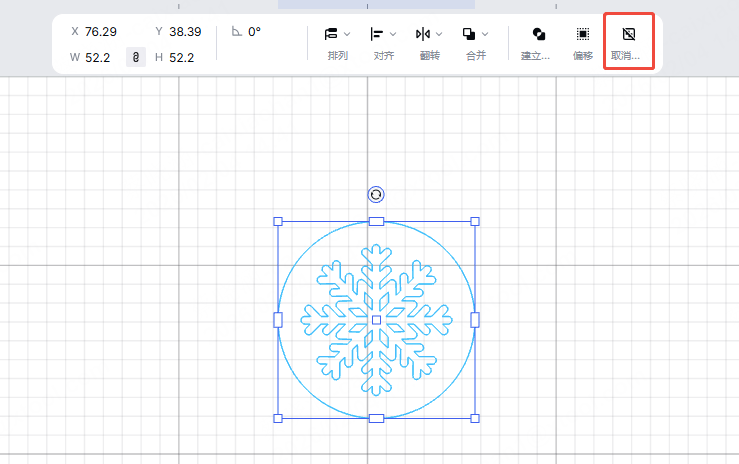Click the 取消 icon outlined in red

629,34
